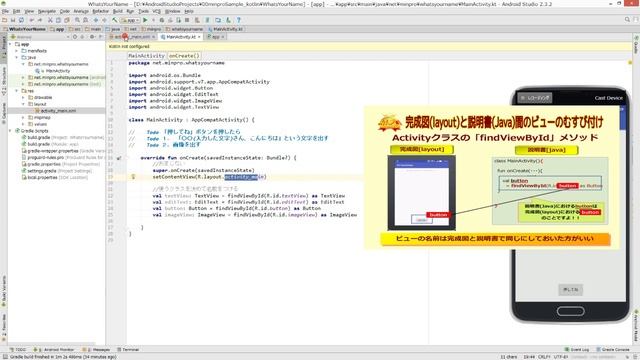Open the Build Variants side panel

point(4,291)
